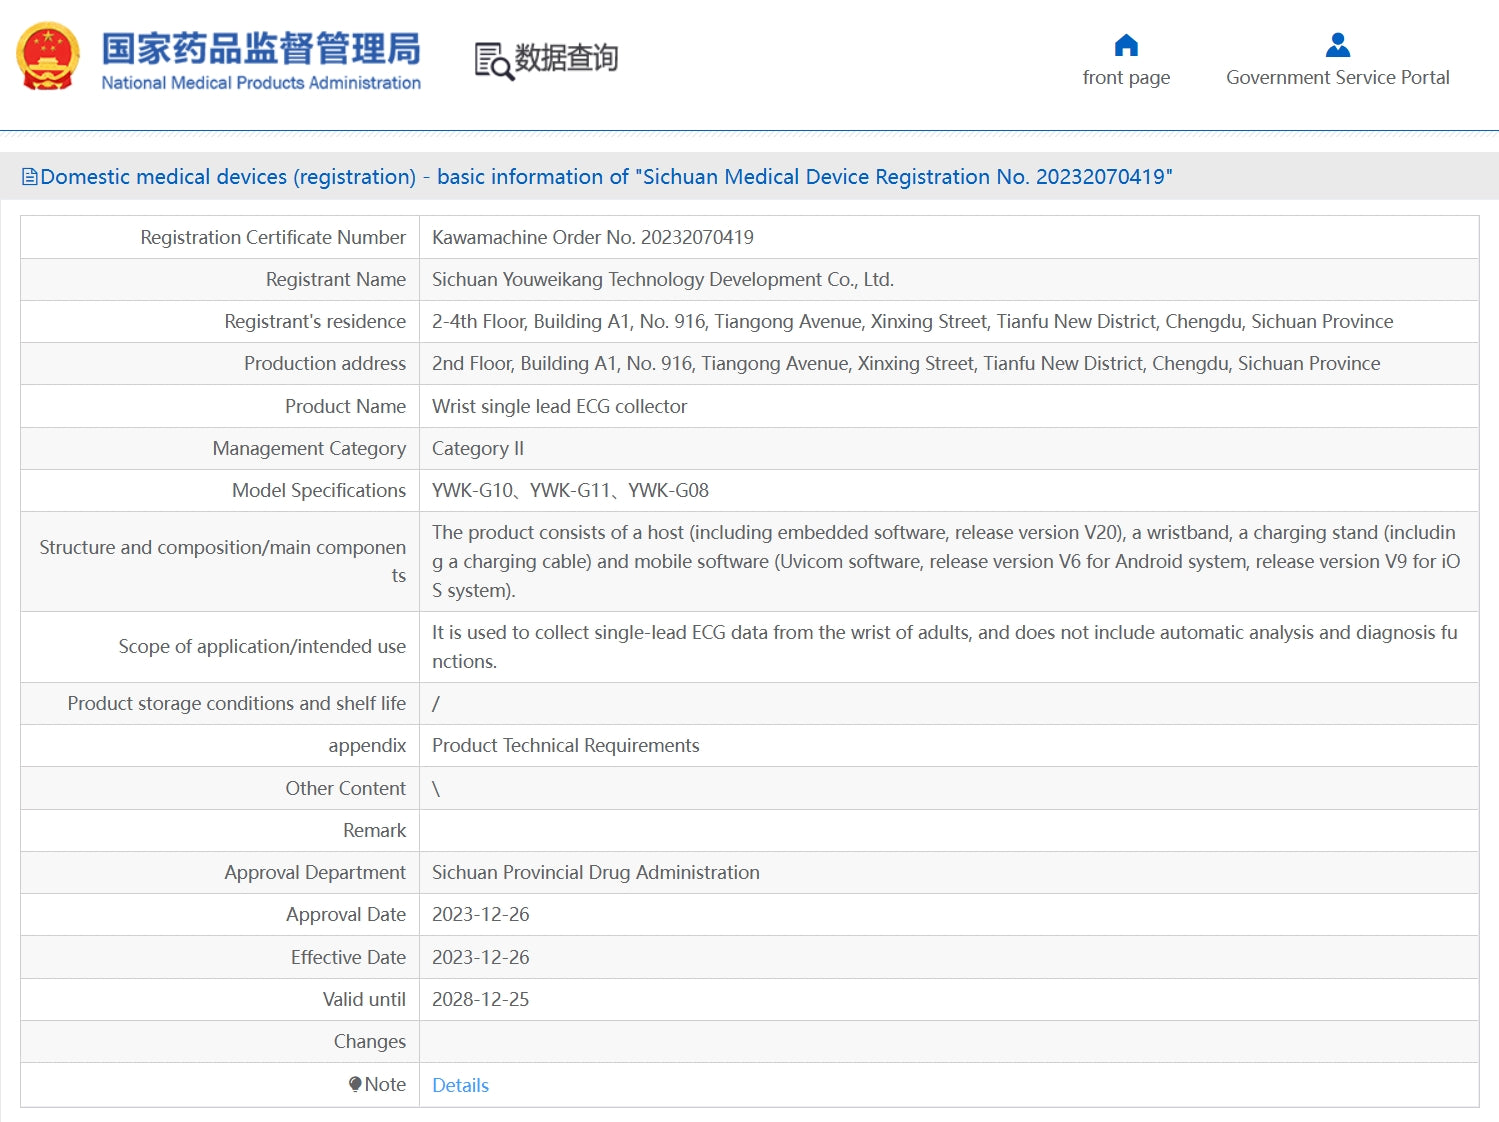
Task: Open the Details link in Note row
Action: [x=460, y=1085]
